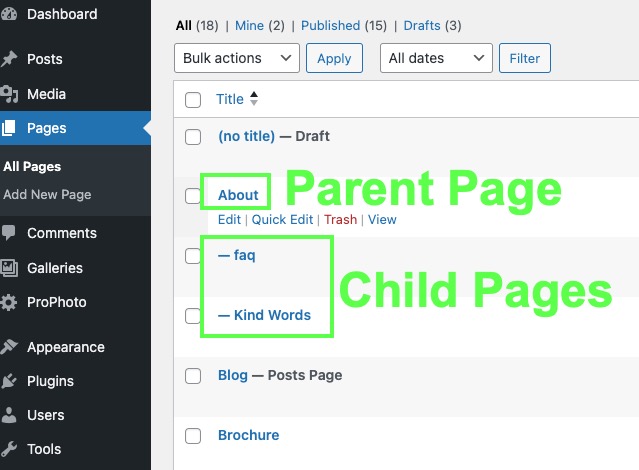Check the Kind Words page checkbox
Image resolution: width=639 pixels, height=470 pixels.
point(192,316)
